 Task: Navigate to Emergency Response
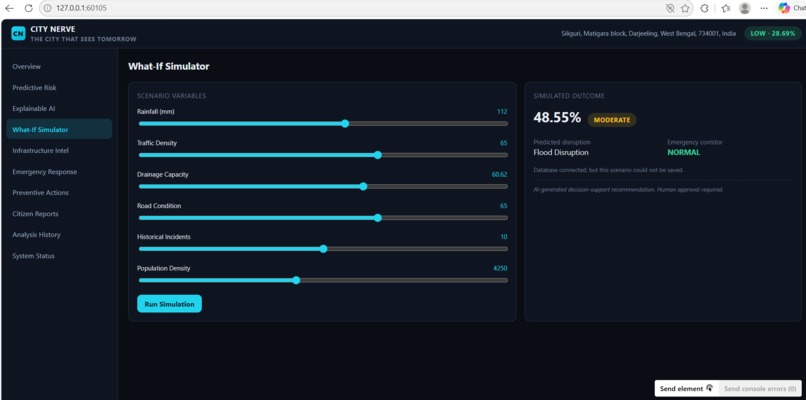click(45, 172)
